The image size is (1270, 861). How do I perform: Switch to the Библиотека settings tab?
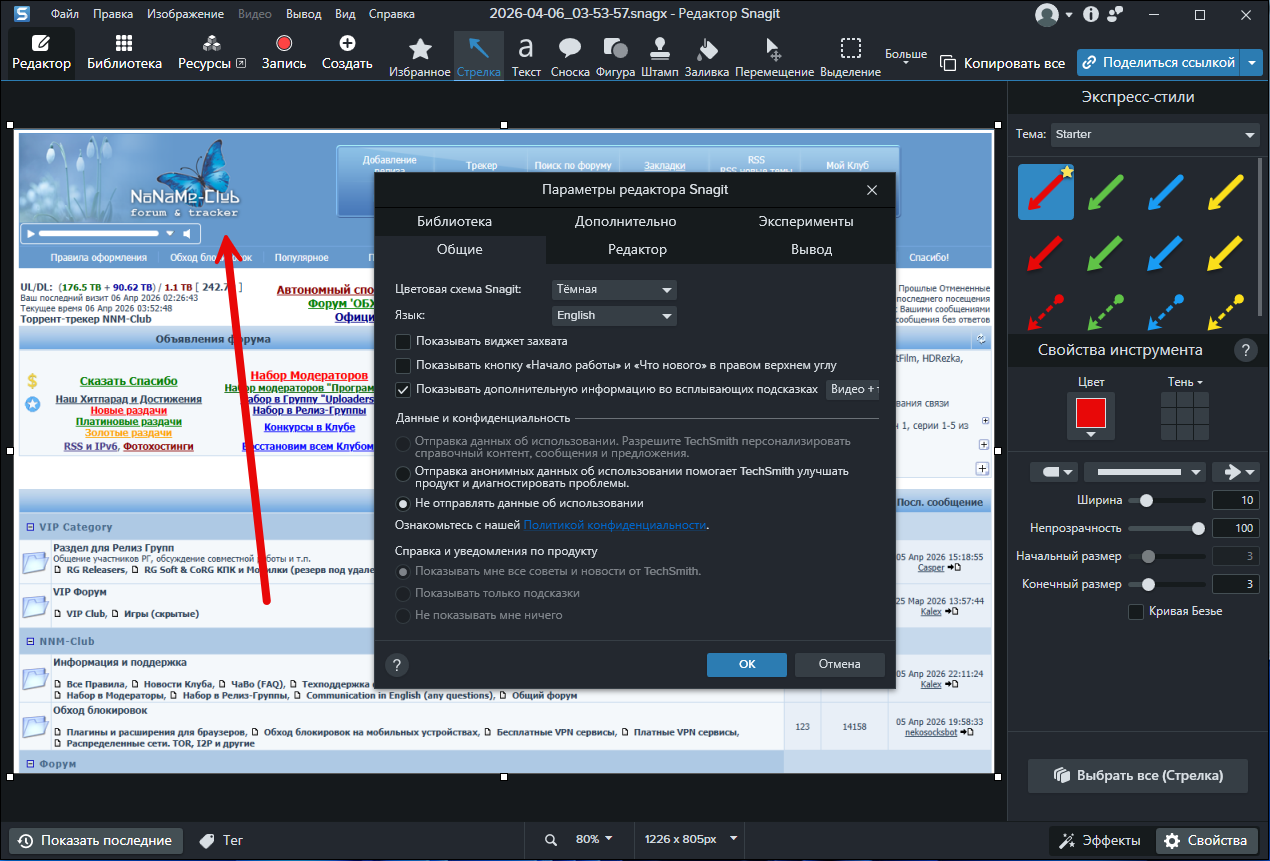click(x=455, y=222)
